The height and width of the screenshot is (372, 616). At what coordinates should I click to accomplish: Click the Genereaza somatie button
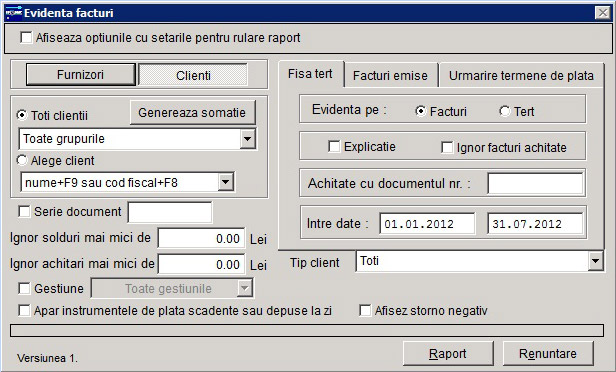click(192, 113)
